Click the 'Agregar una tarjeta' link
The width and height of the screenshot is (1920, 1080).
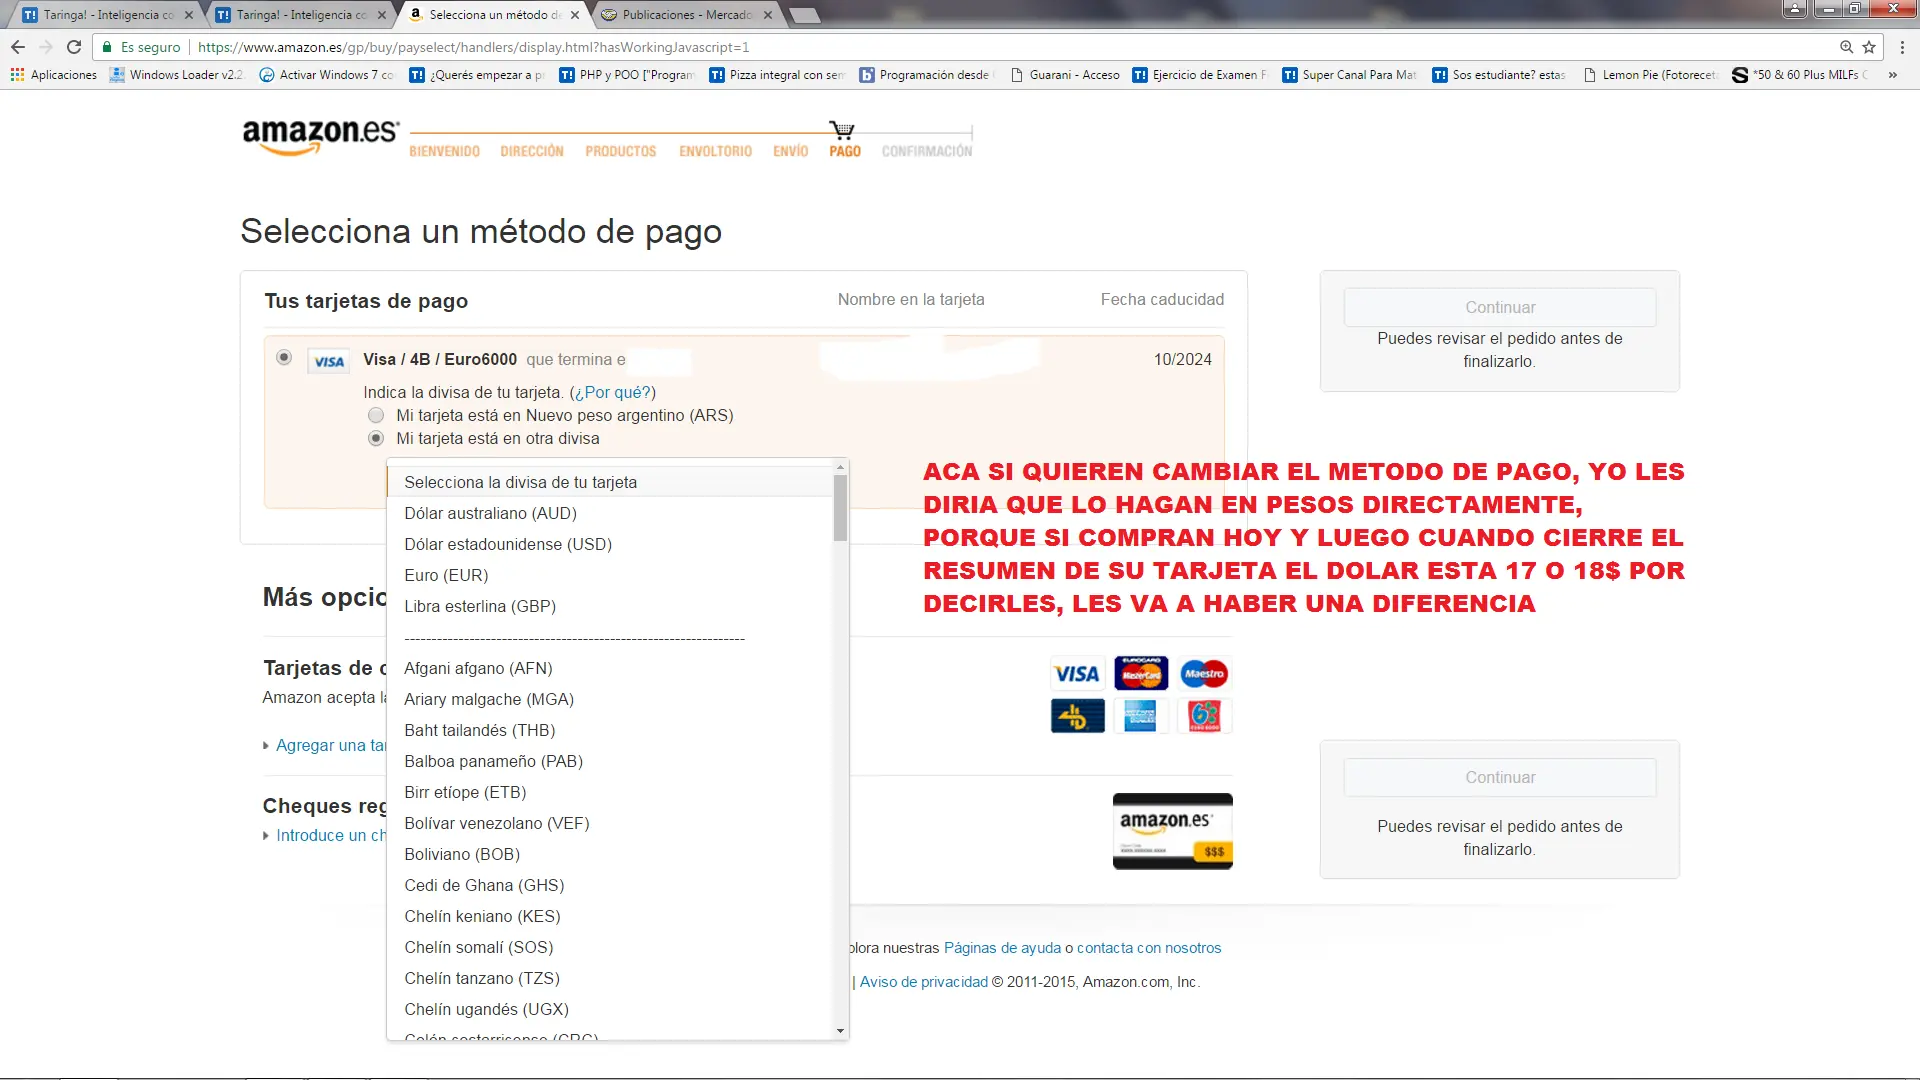point(330,745)
